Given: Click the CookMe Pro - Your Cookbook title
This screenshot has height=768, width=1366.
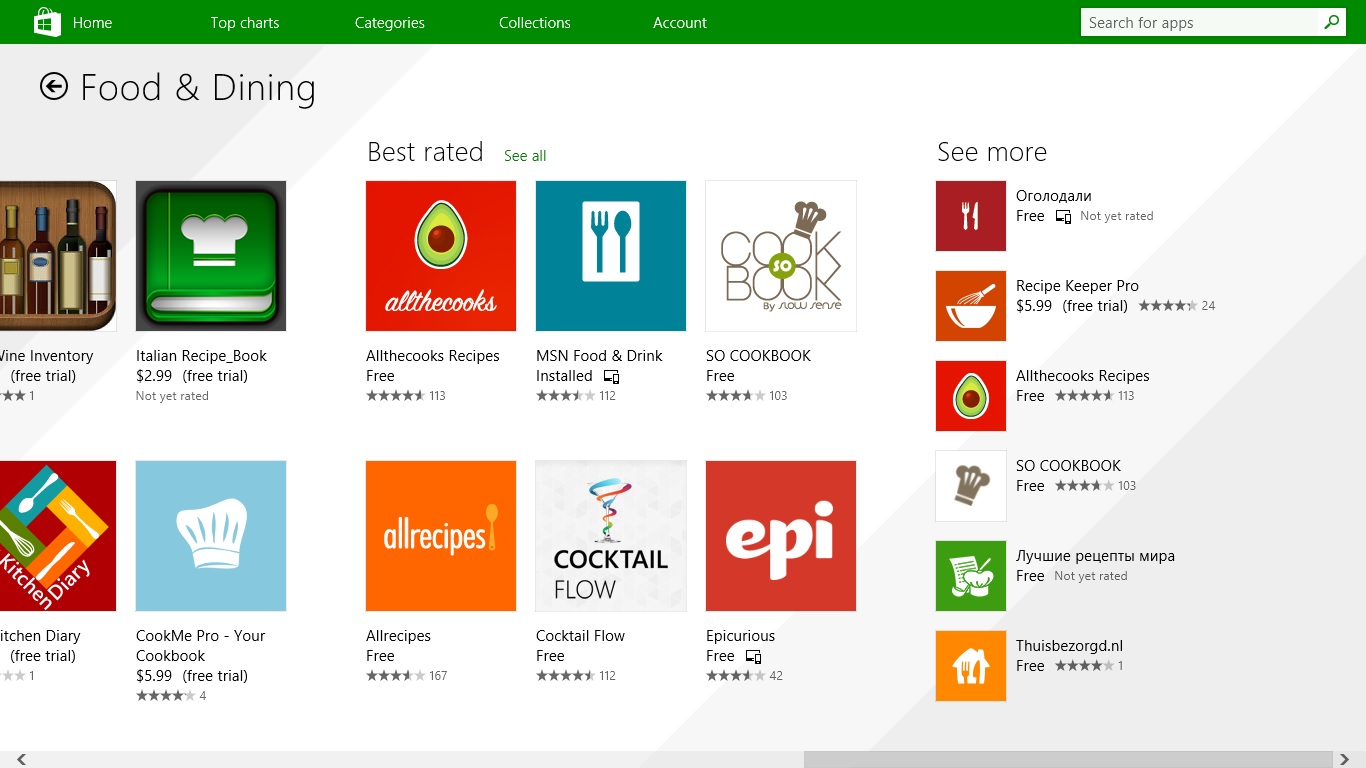Looking at the screenshot, I should pyautogui.click(x=201, y=646).
